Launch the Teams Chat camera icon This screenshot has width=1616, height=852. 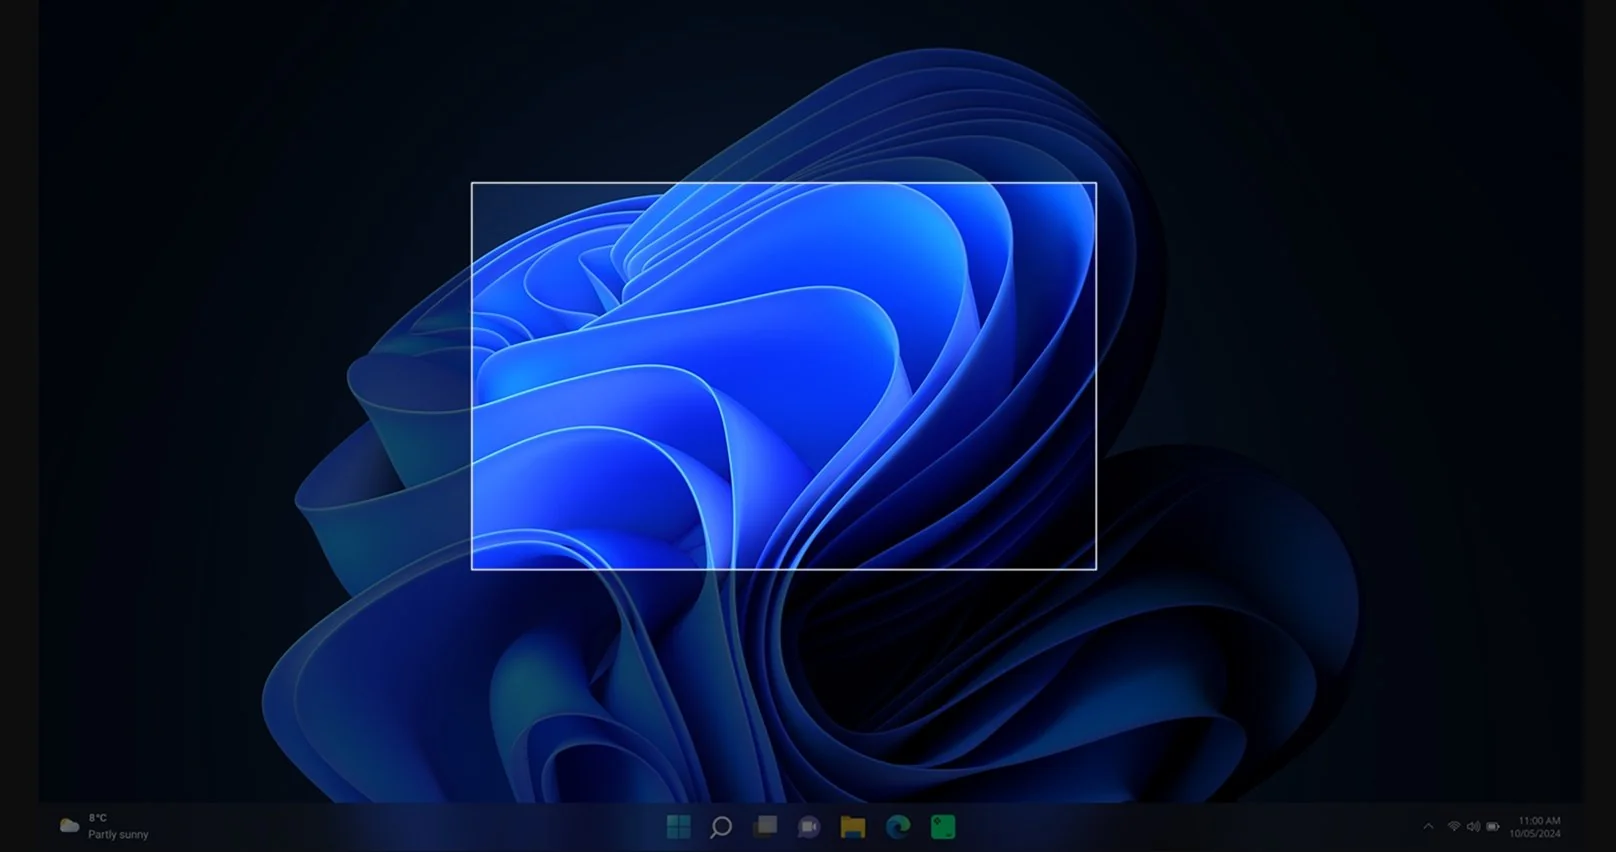pyautogui.click(x=809, y=827)
